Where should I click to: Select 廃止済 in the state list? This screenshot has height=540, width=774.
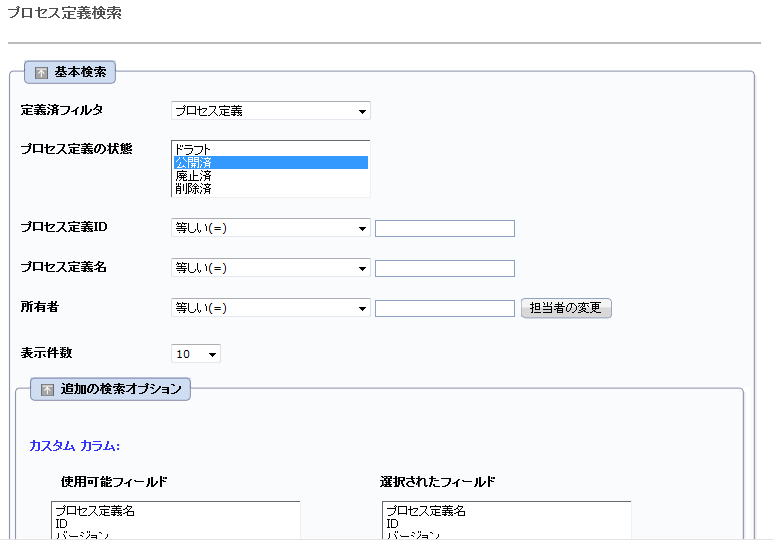coord(271,176)
